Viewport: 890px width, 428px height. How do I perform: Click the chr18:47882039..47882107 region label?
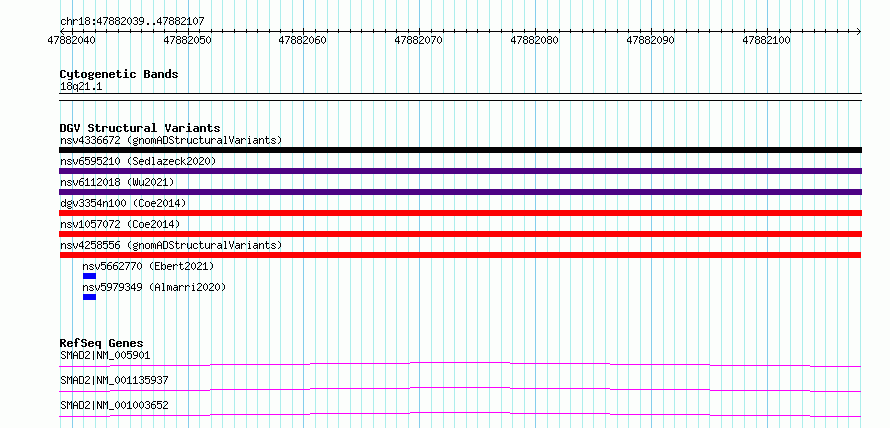132,21
